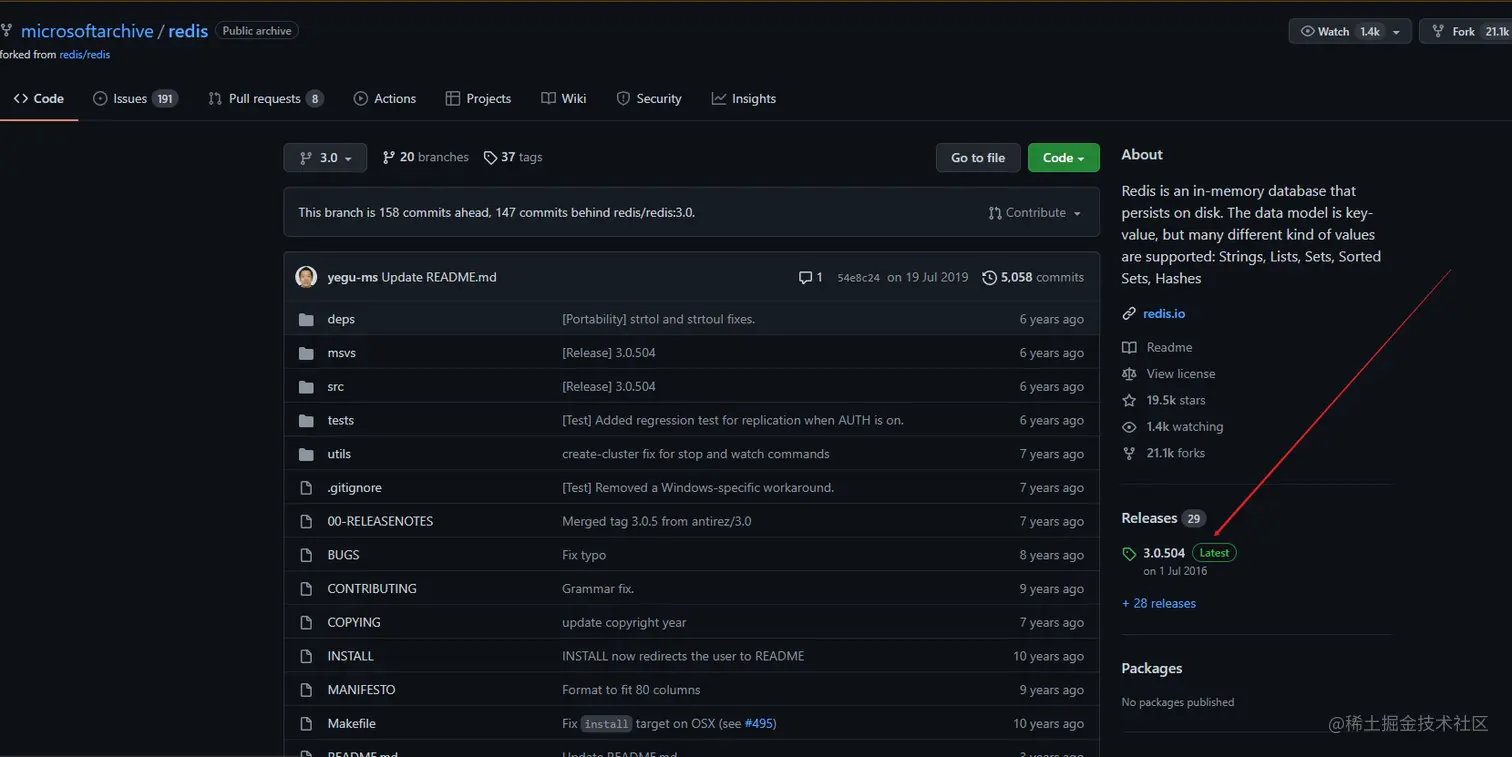The height and width of the screenshot is (757, 1512).
Task: Switch to the Security tab
Action: (649, 99)
